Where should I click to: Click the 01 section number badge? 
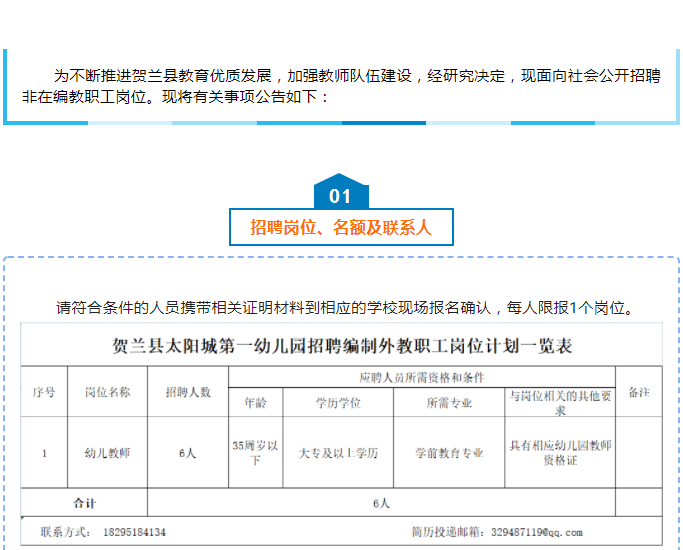341,192
